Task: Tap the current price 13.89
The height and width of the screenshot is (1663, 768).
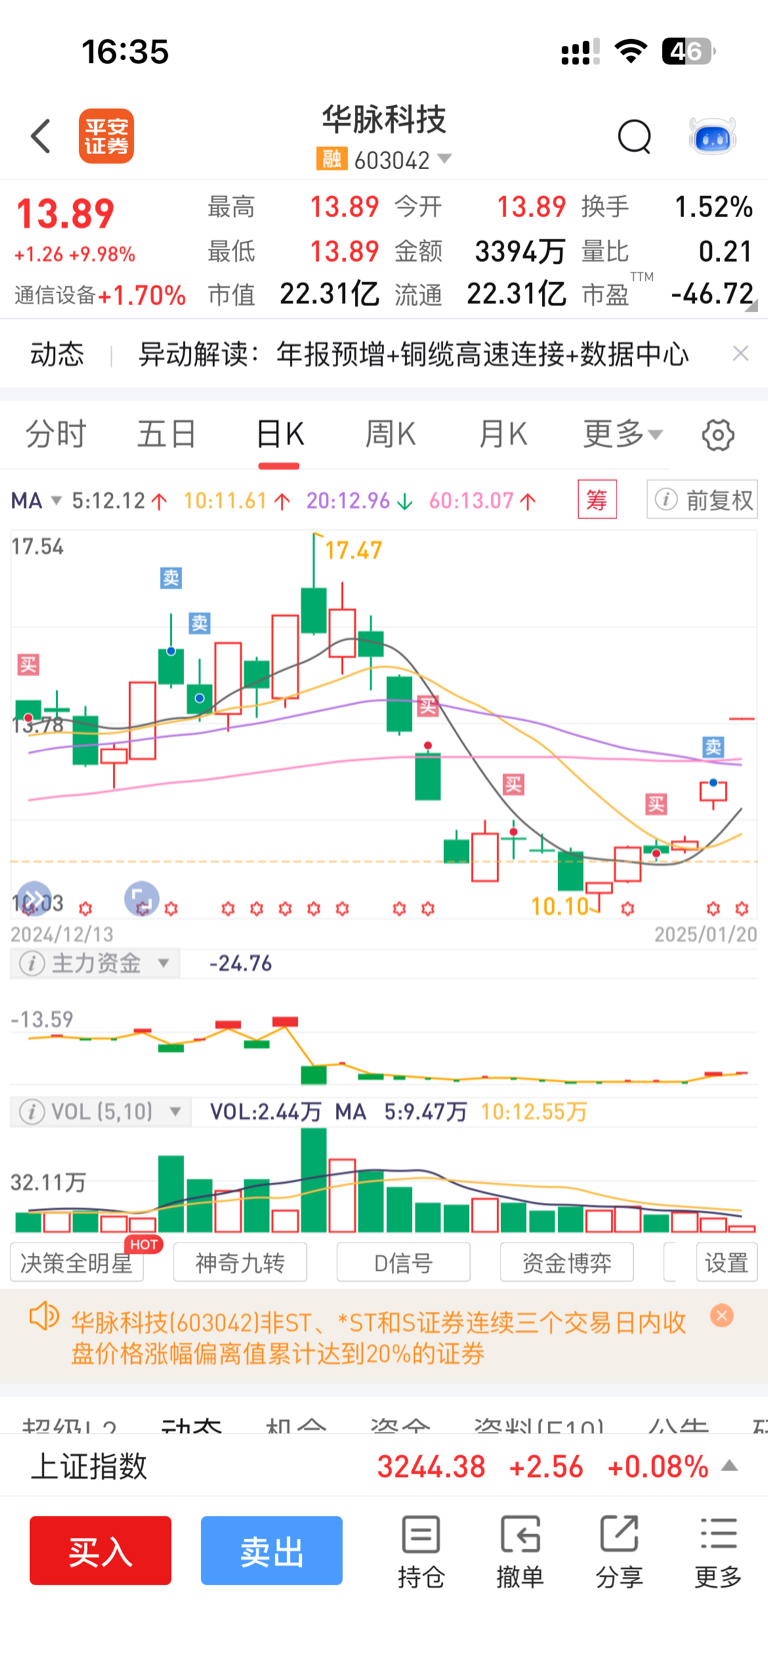Action: click(x=65, y=214)
